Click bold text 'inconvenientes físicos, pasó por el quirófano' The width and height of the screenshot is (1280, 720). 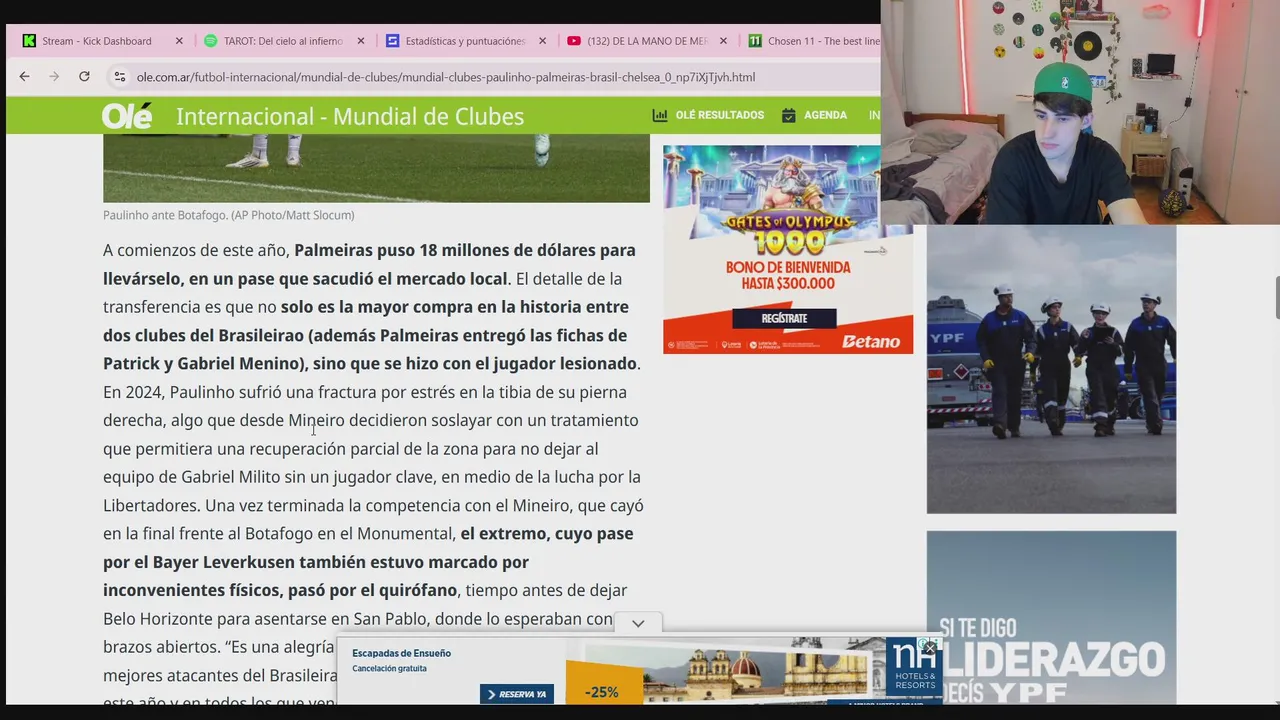click(280, 590)
